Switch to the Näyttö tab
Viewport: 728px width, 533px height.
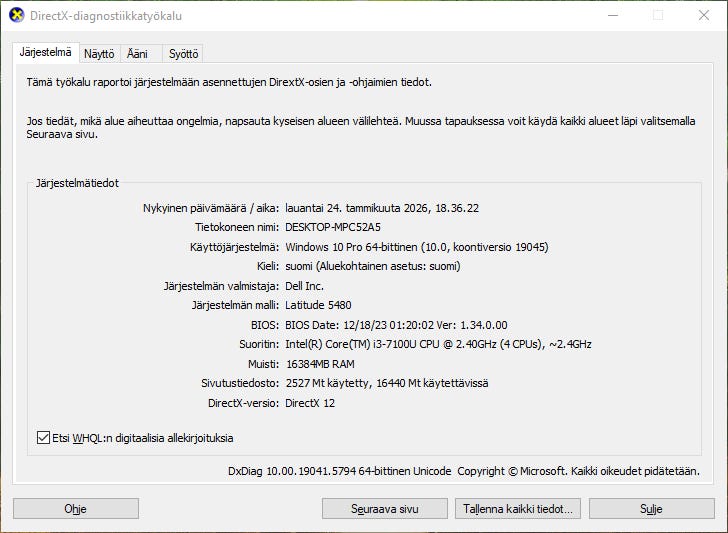pyautogui.click(x=99, y=54)
